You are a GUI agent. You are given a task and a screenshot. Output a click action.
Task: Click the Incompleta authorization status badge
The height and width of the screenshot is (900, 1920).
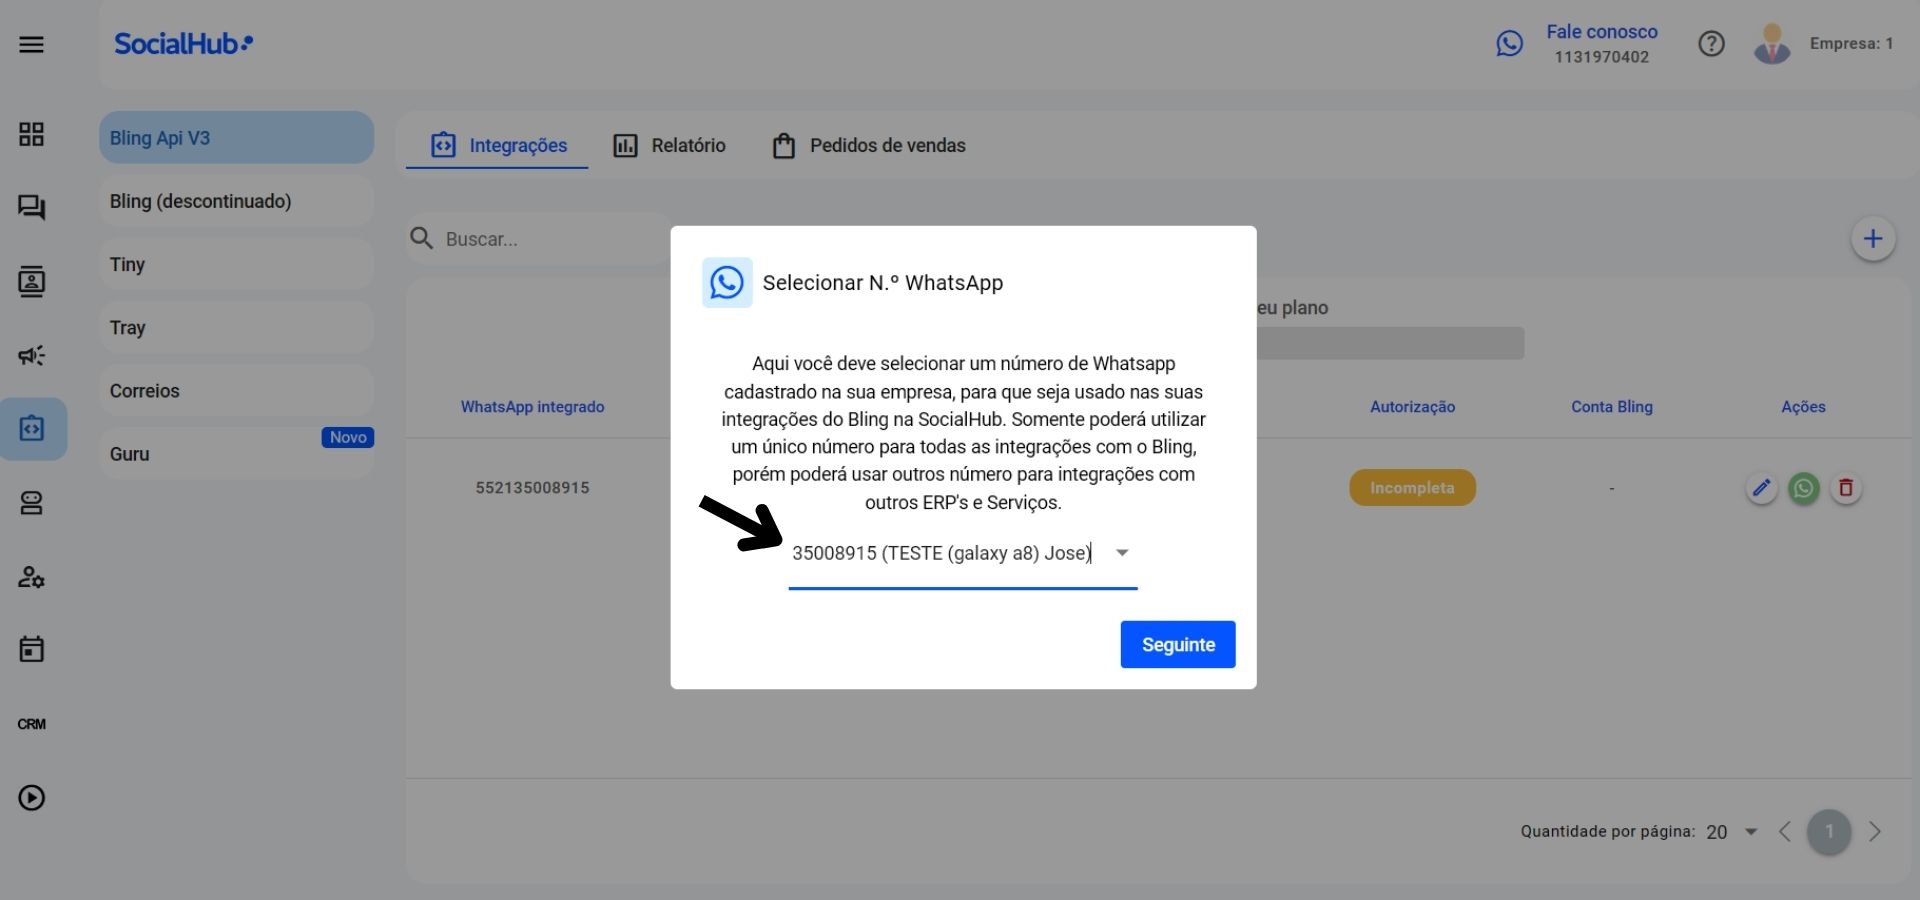pos(1412,488)
